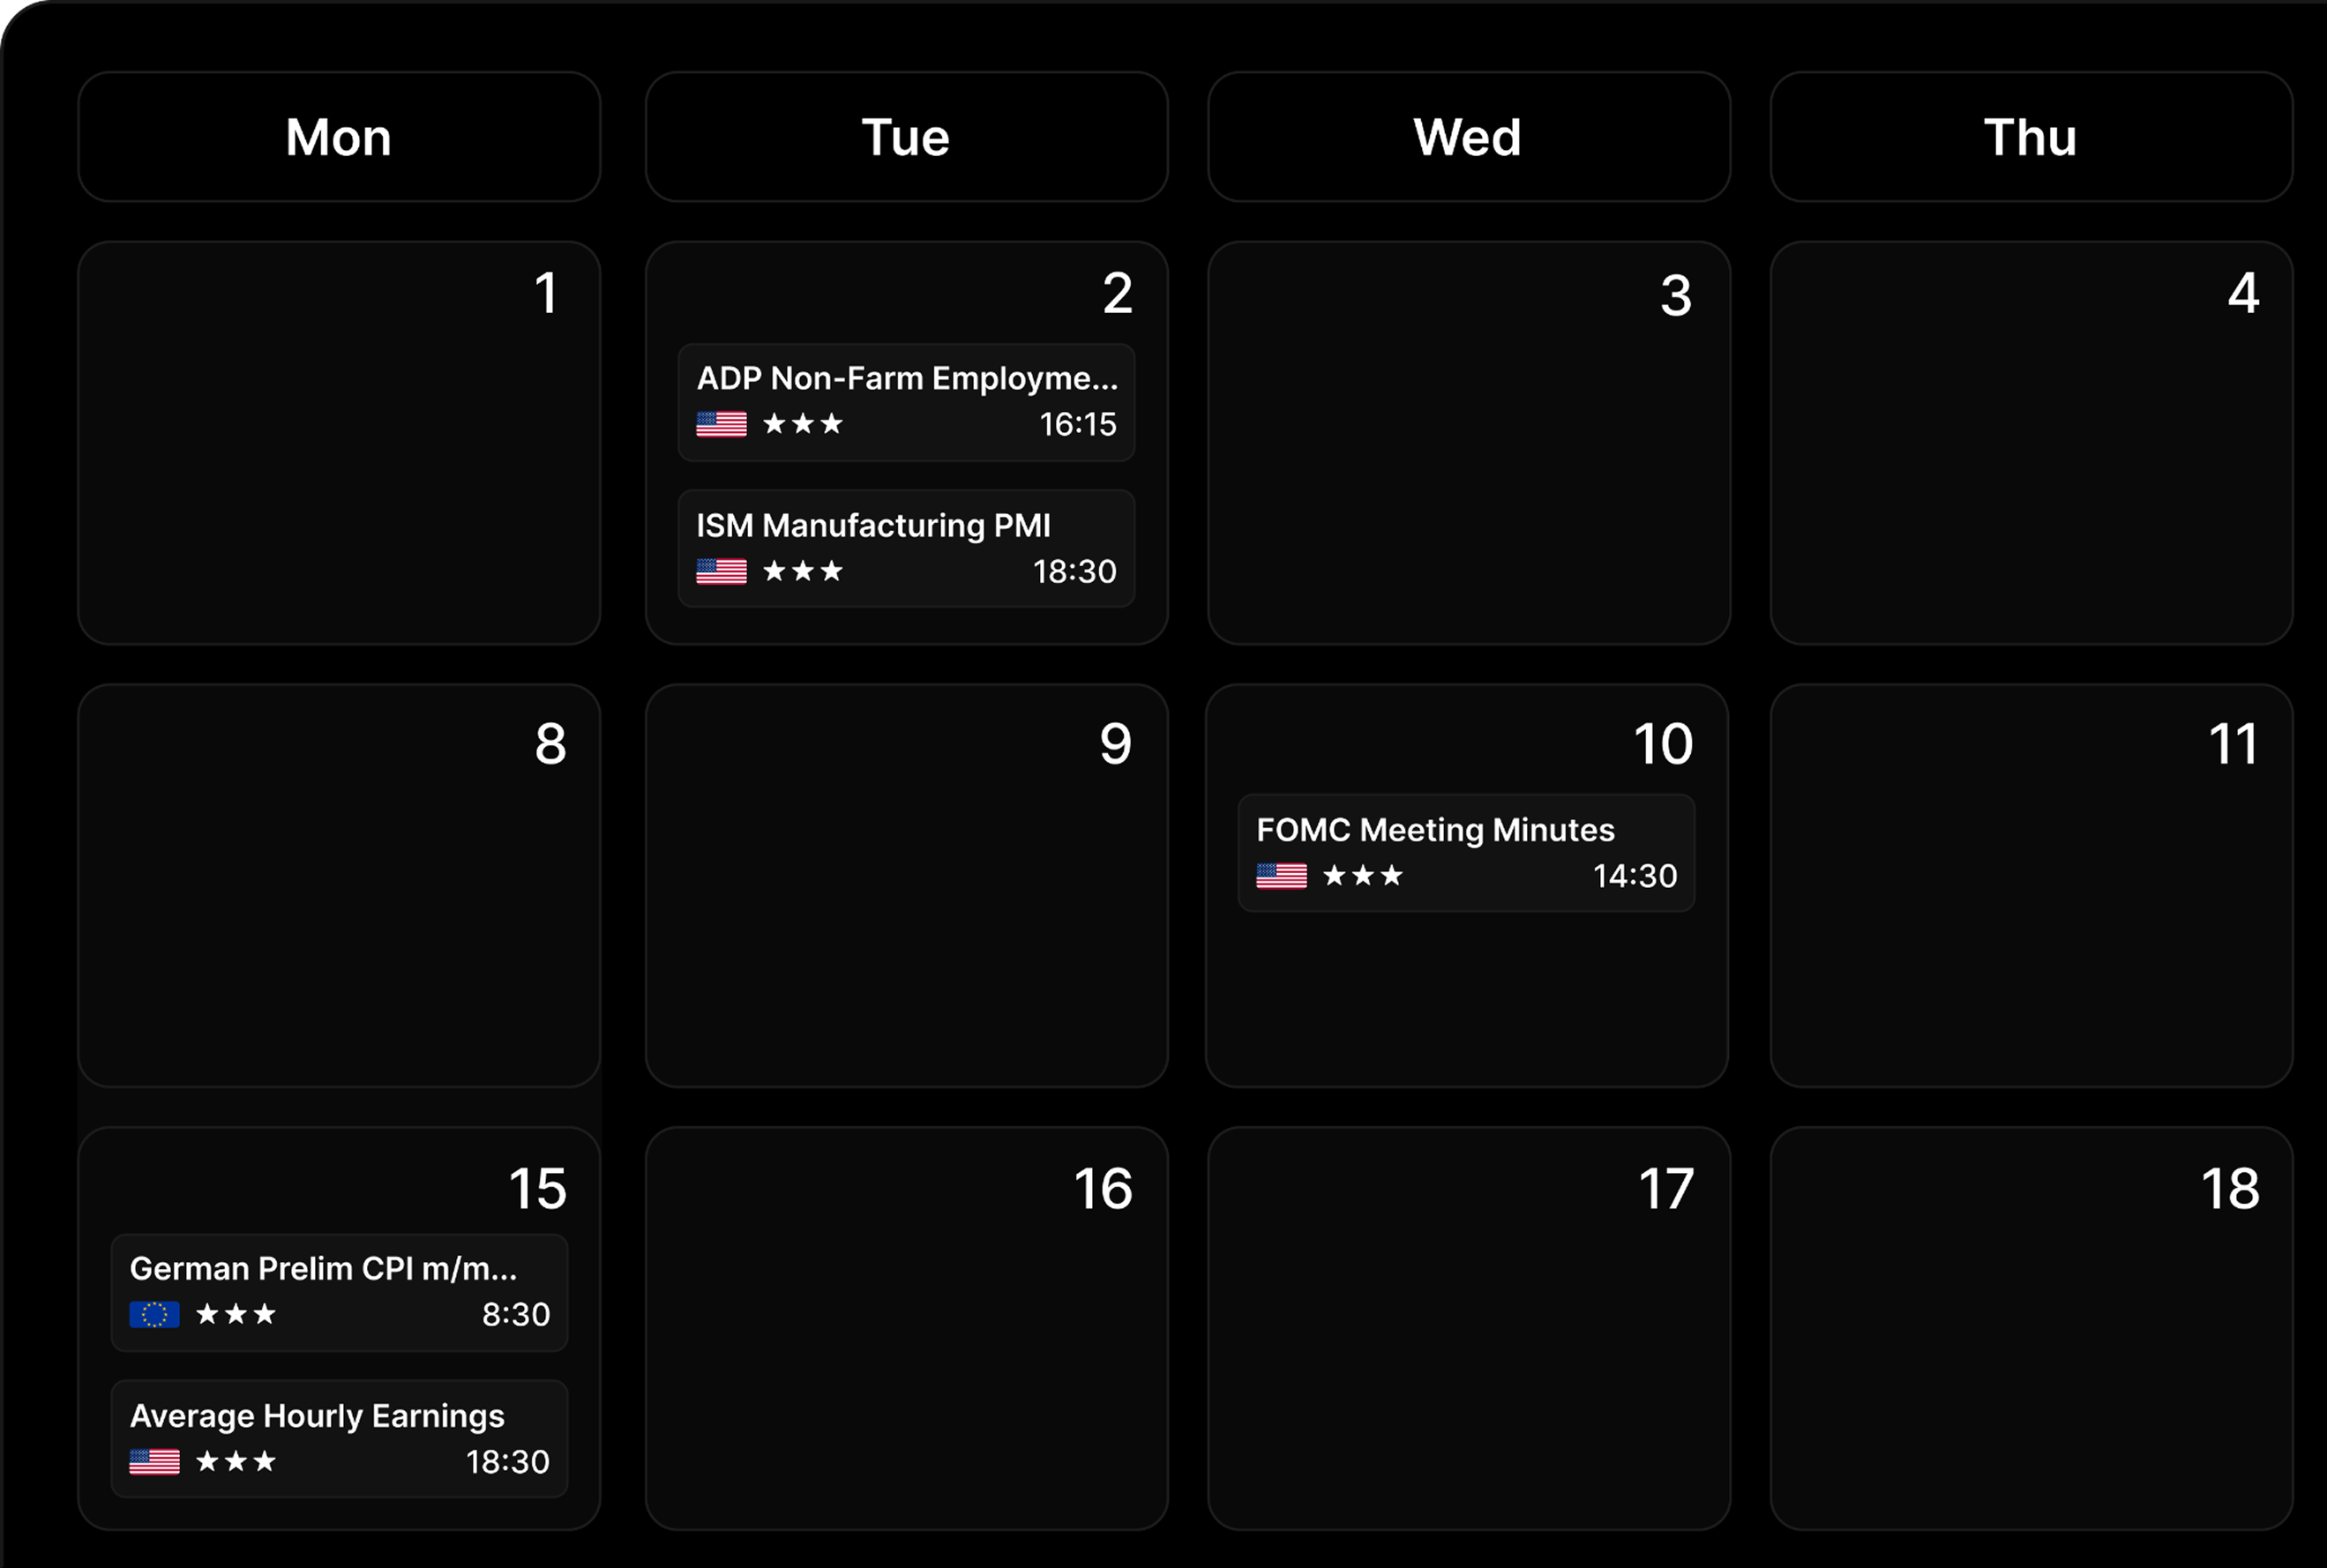Screen dimensions: 2327x1568
Task: Click the US flag on FOMC Meeting Minutes
Action: pos(1281,876)
